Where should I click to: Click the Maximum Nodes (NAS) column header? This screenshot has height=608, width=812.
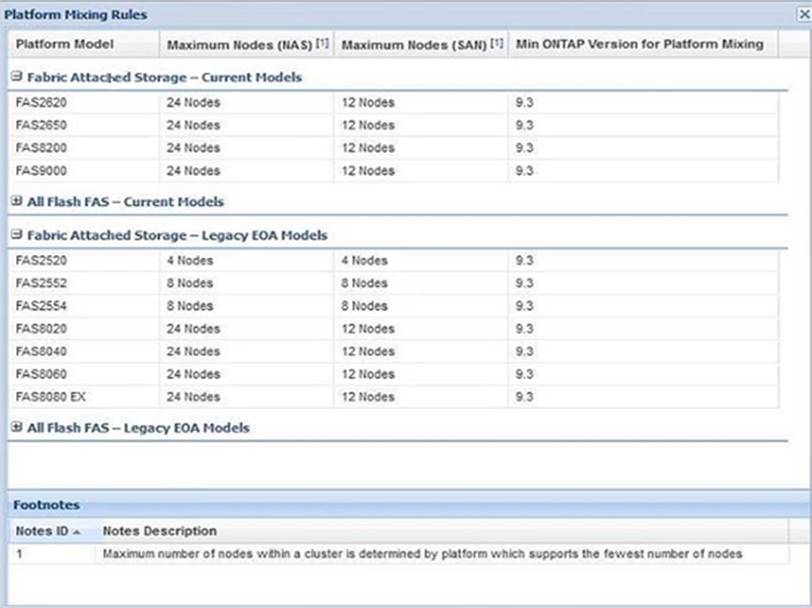coord(240,44)
